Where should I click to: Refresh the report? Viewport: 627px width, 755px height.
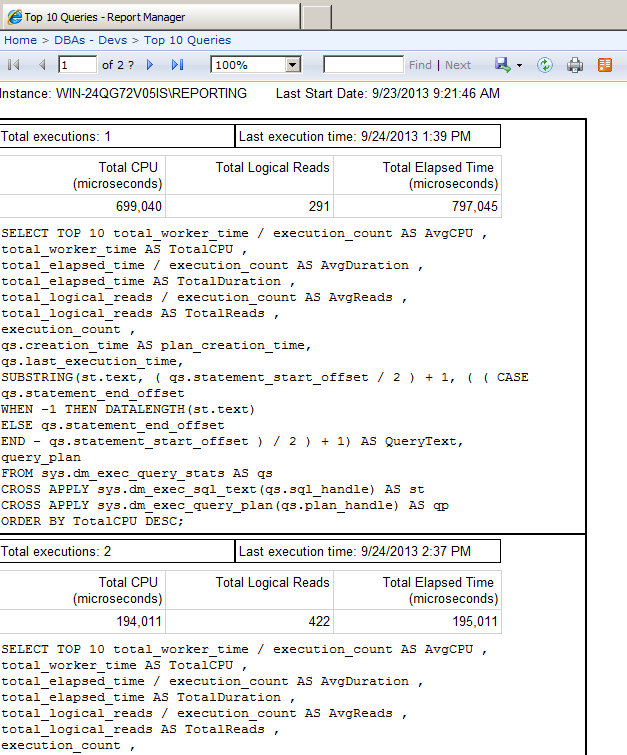[545, 65]
